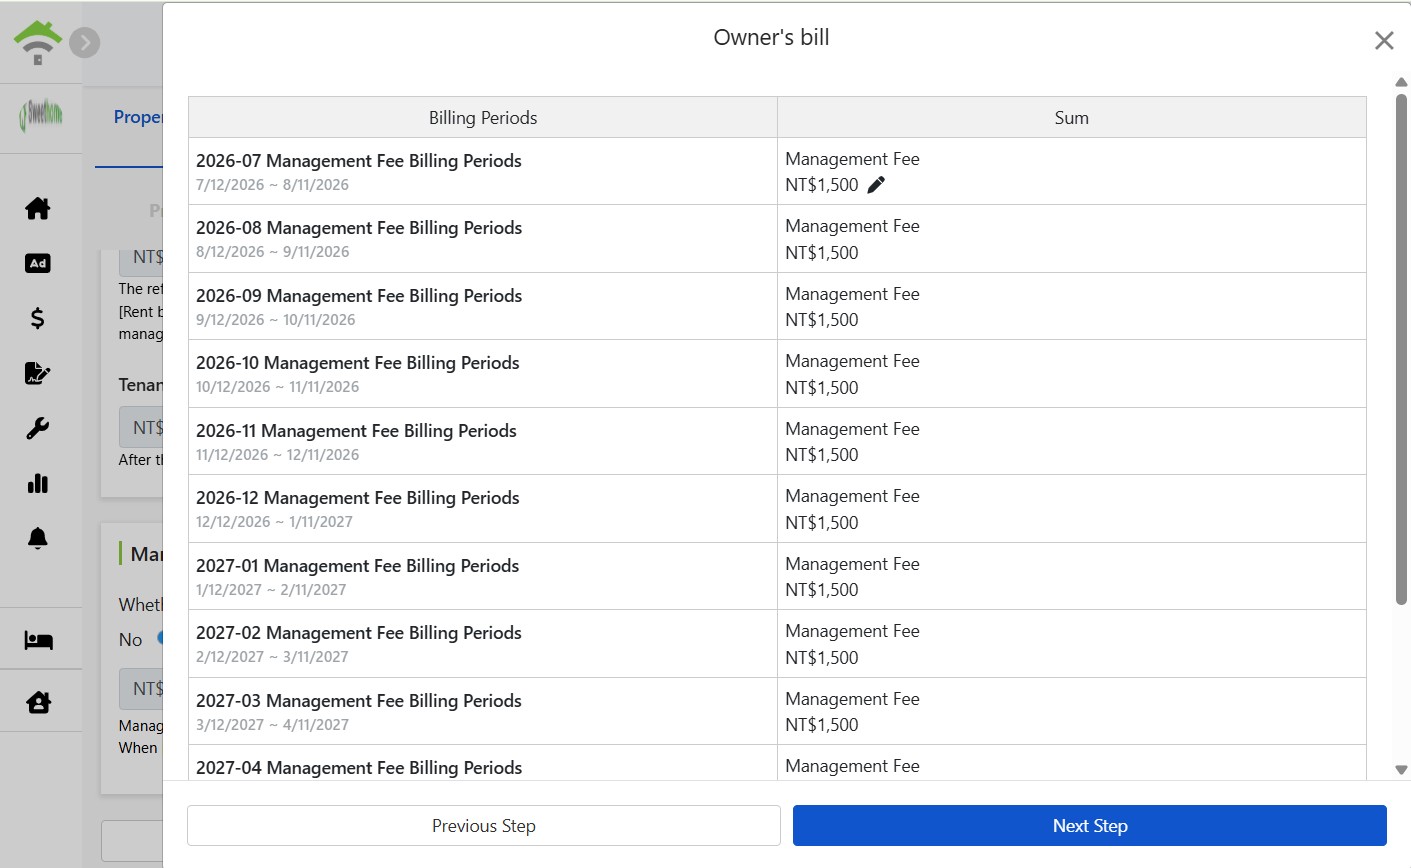The image size is (1411, 868).
Task: Click the NT$1,500 amount in the 2026-12 row
Action: [x=822, y=523]
